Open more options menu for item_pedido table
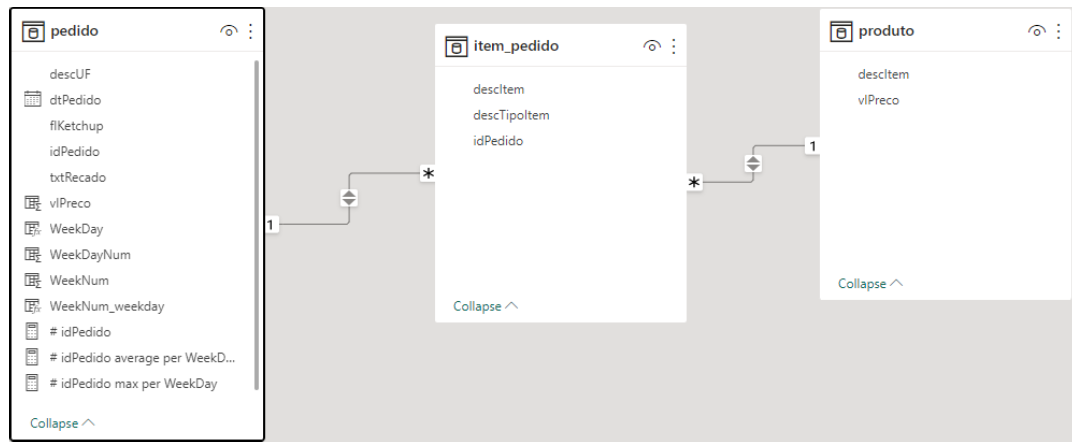1073x444 pixels. point(674,46)
